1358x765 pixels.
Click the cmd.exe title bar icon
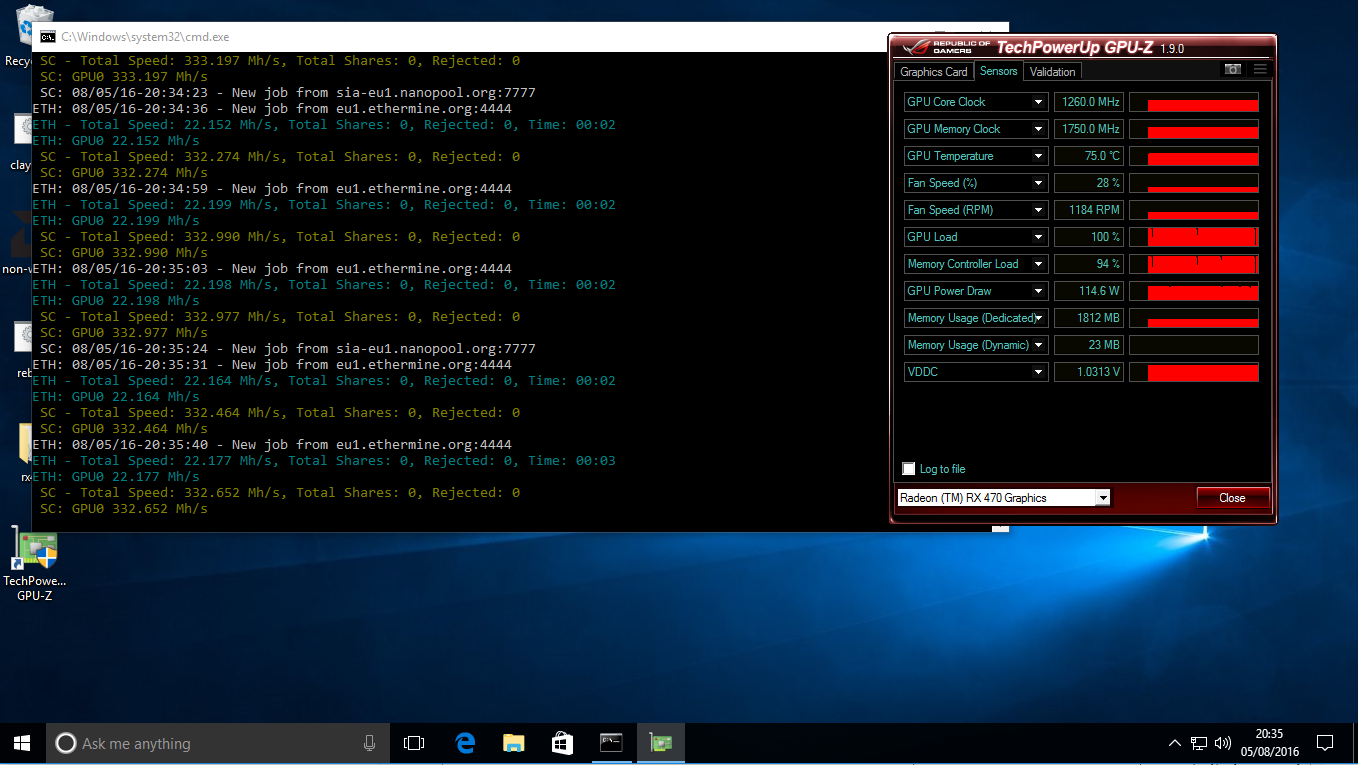coord(47,37)
